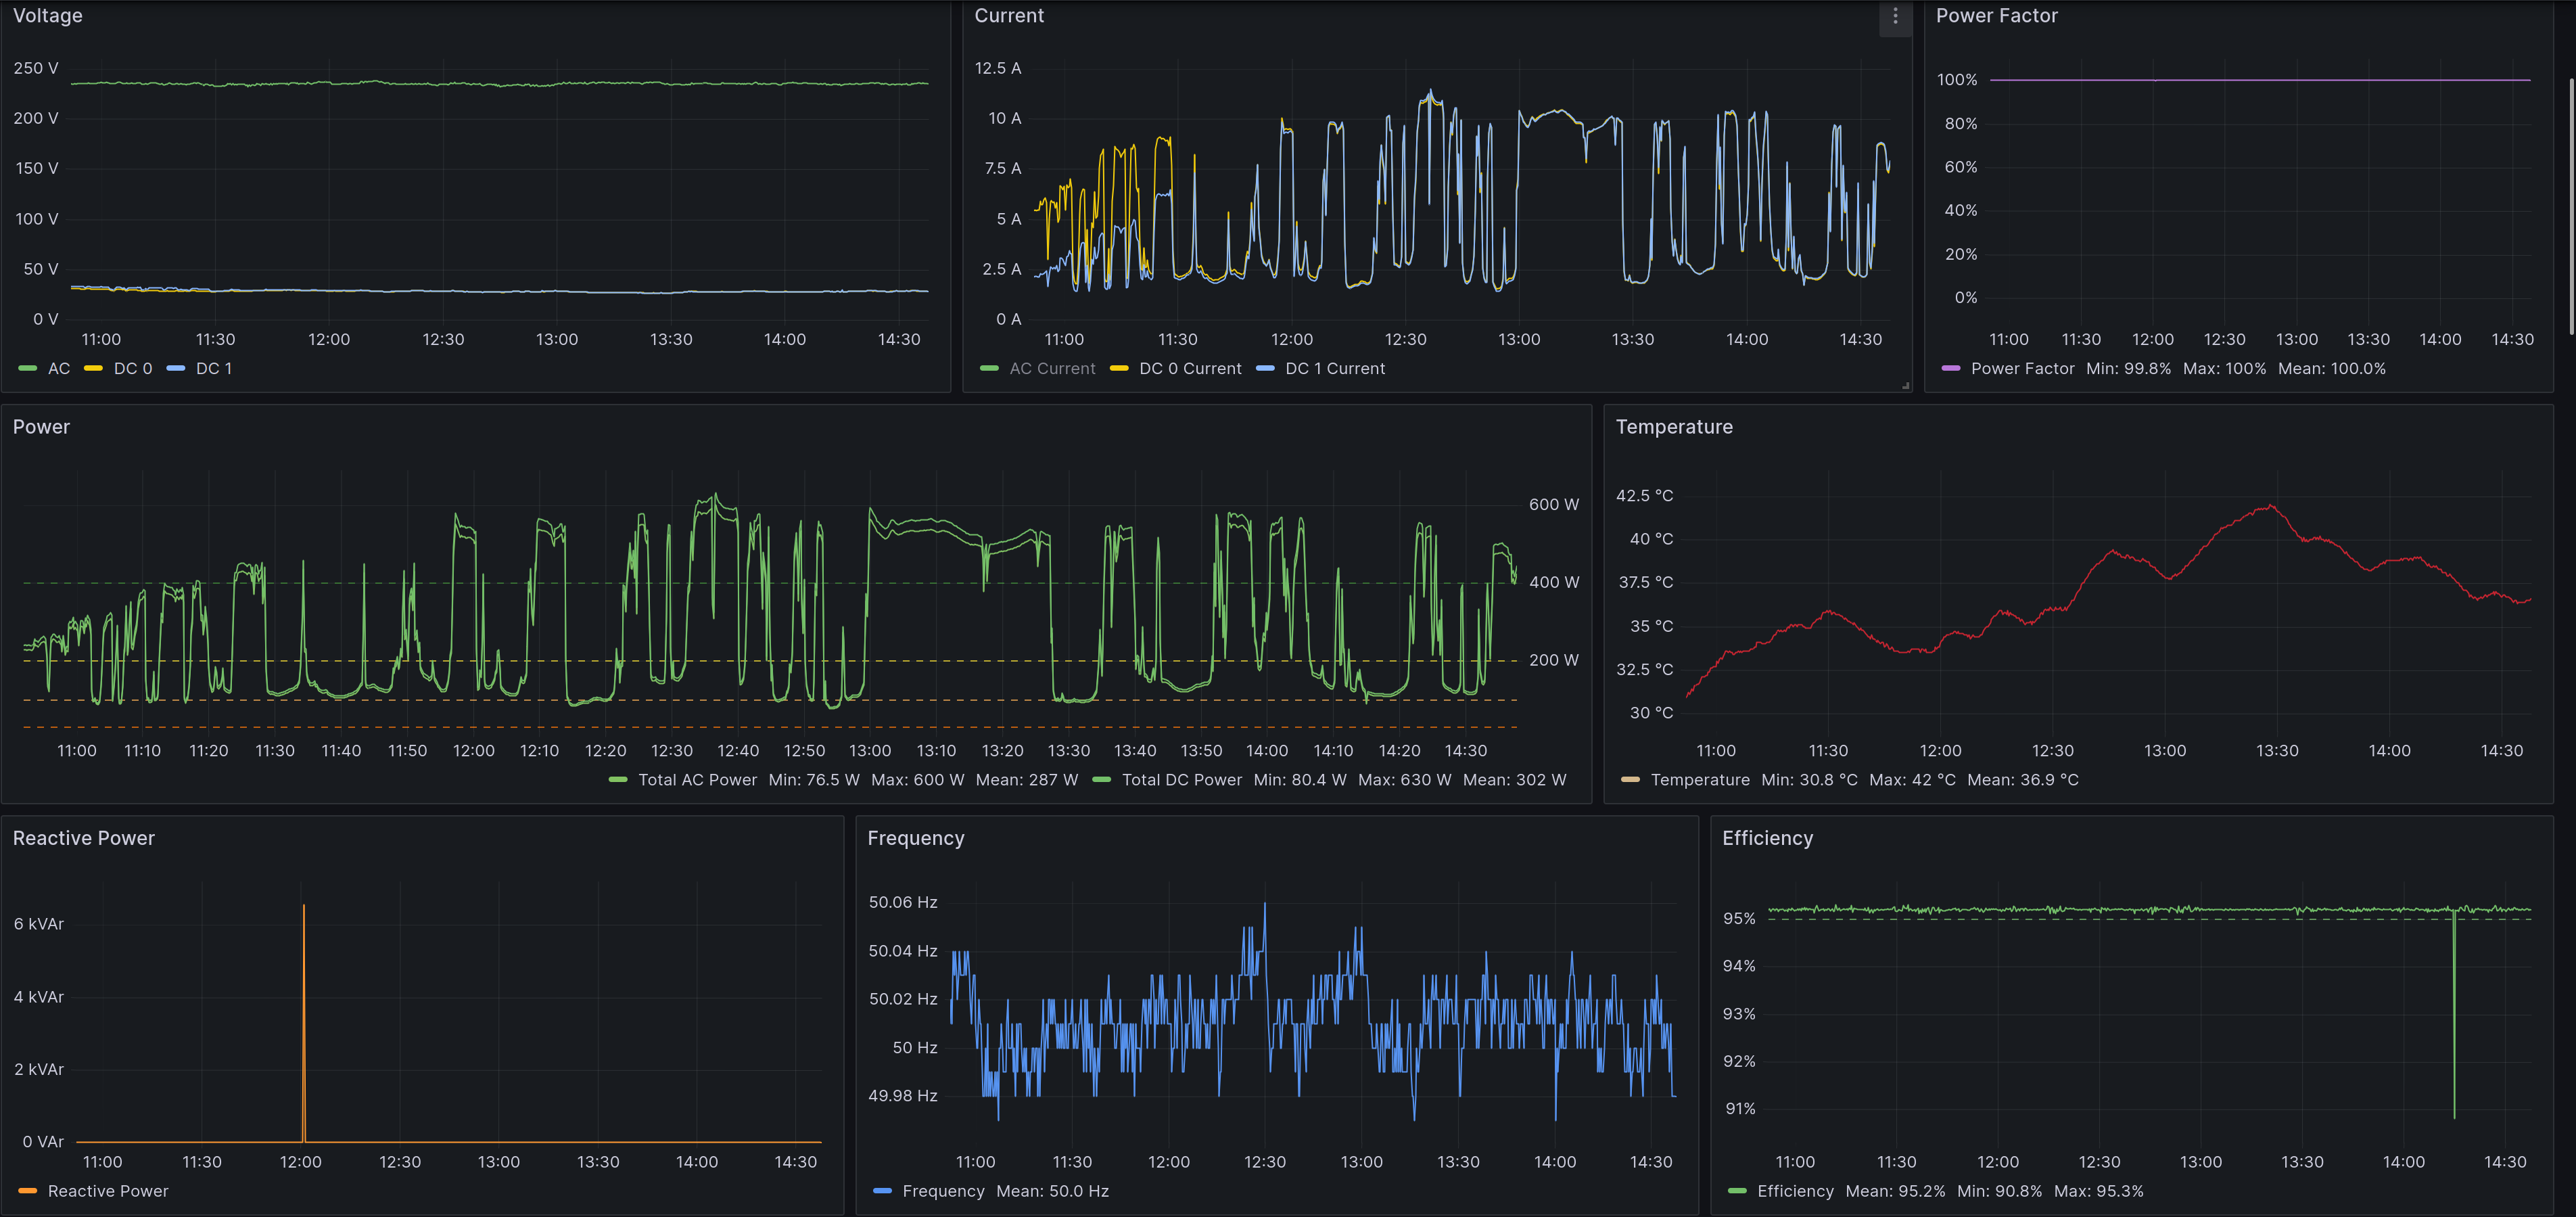2576x1217 pixels.
Task: Click the yellow DC 0 Current color marker
Action: (1119, 369)
